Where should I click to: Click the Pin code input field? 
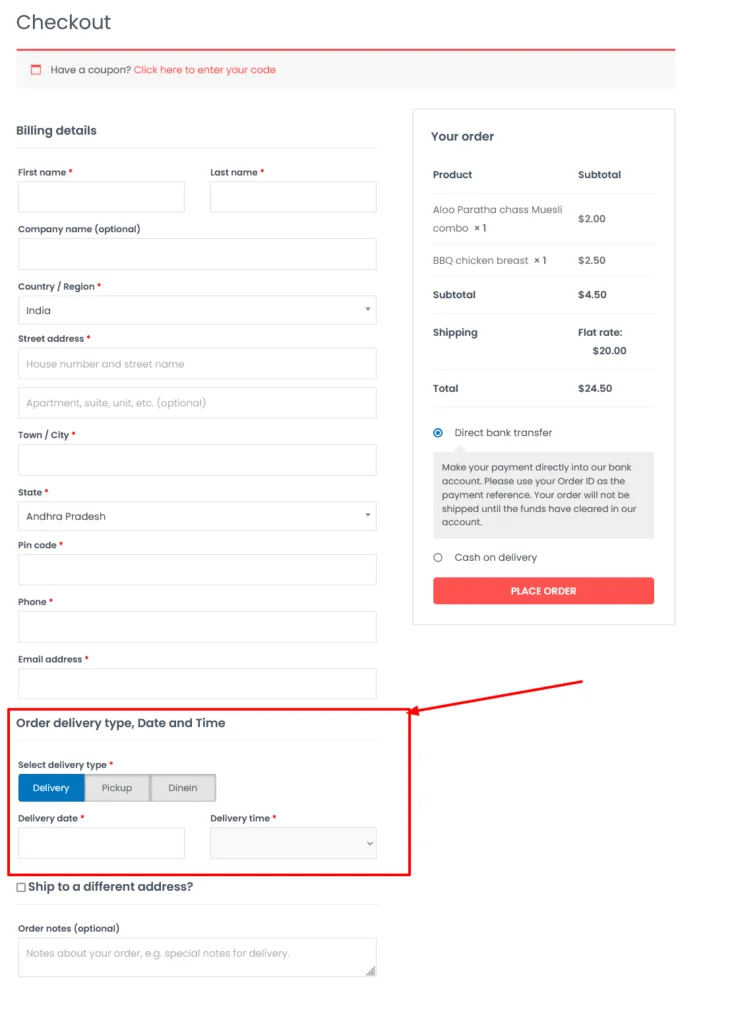coord(197,570)
